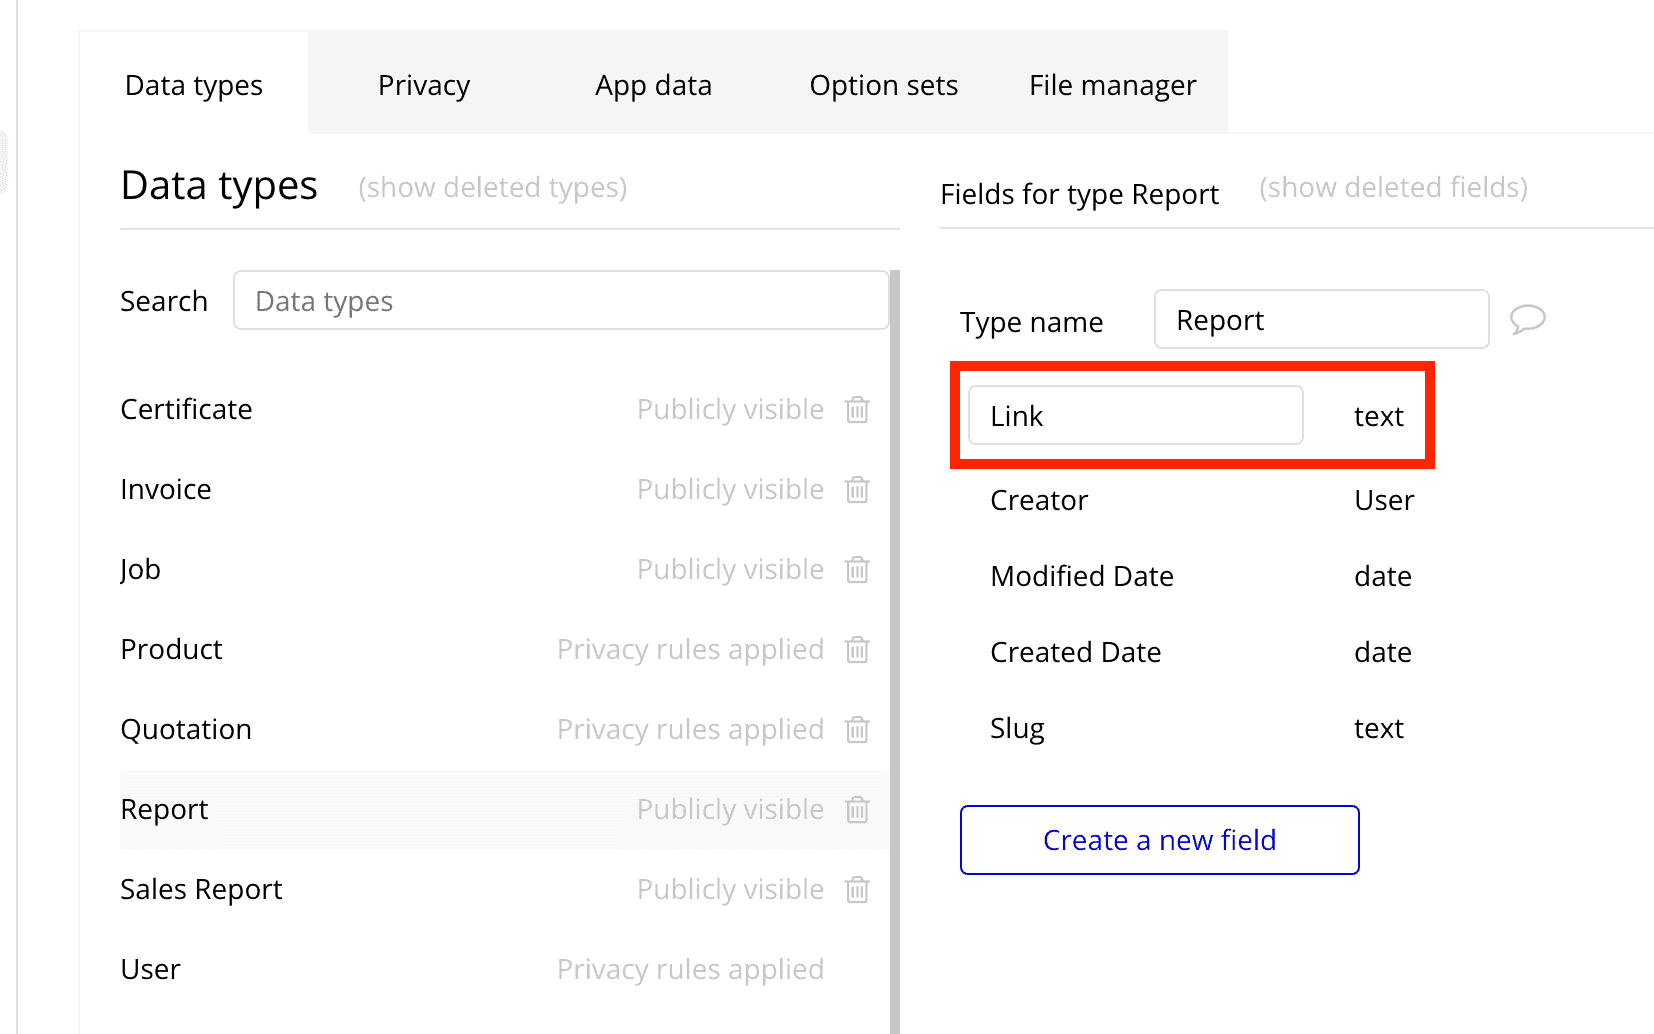Click trash icon next to Invoice

coord(857,490)
